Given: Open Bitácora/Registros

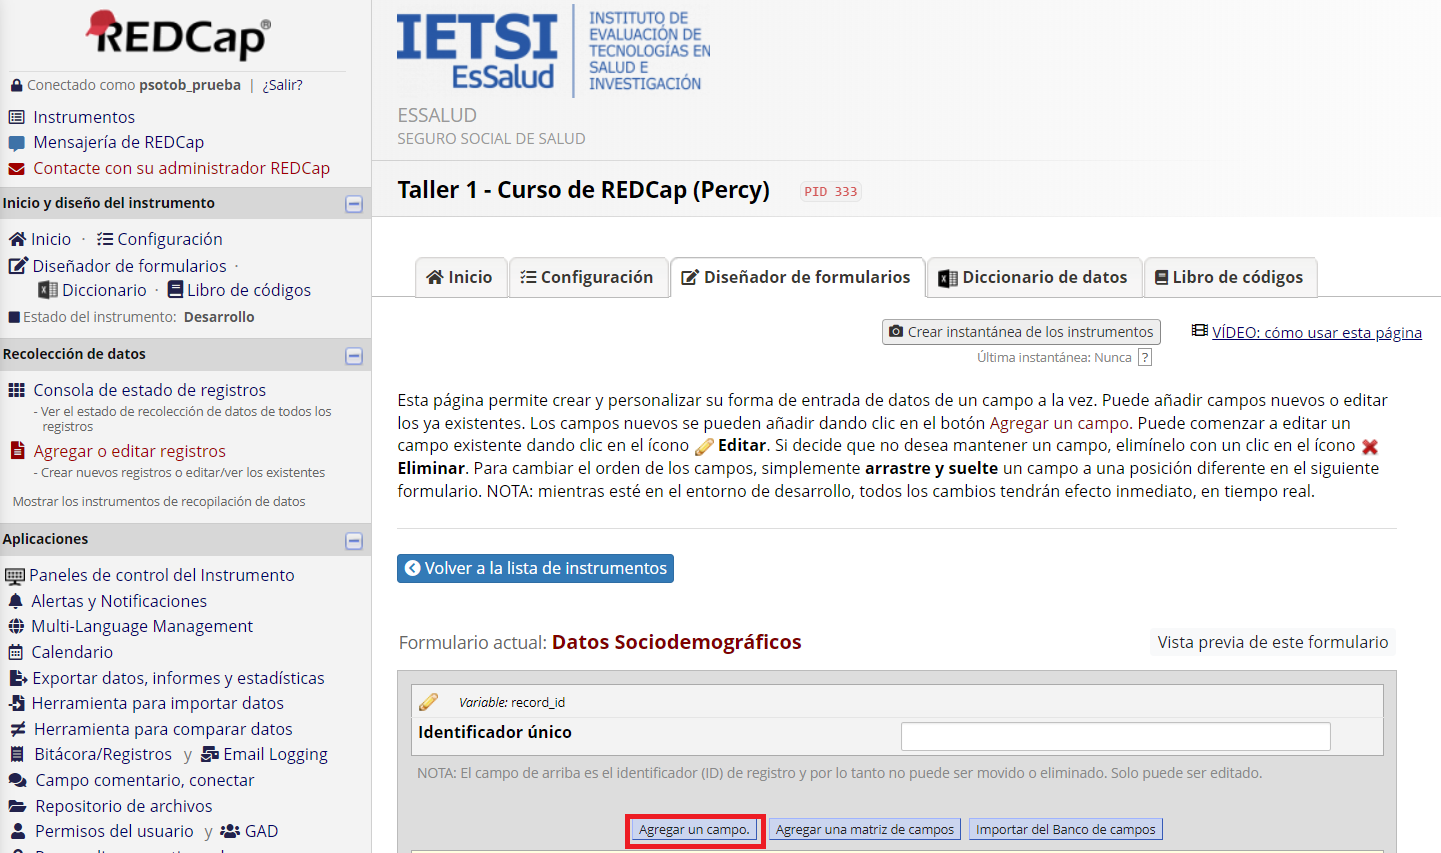Looking at the screenshot, I should [x=103, y=754].
